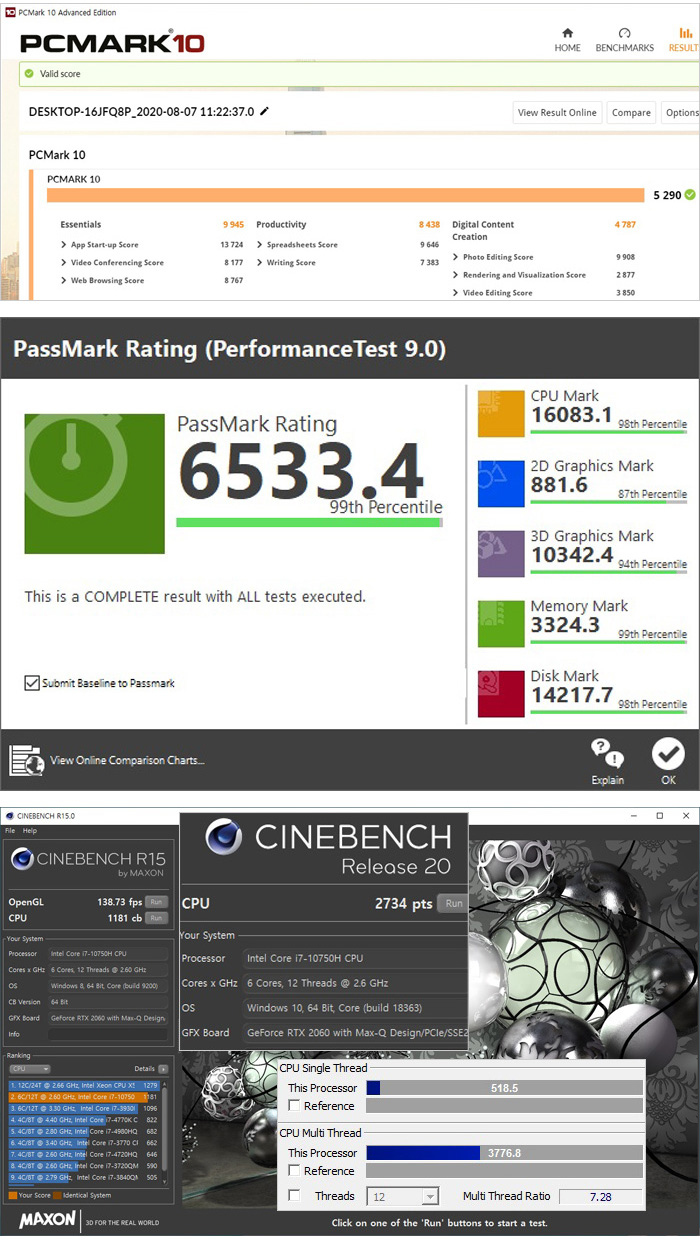This screenshot has width=700, height=1240.
Task: Click the Info field in Your System
Action: 108,1034
